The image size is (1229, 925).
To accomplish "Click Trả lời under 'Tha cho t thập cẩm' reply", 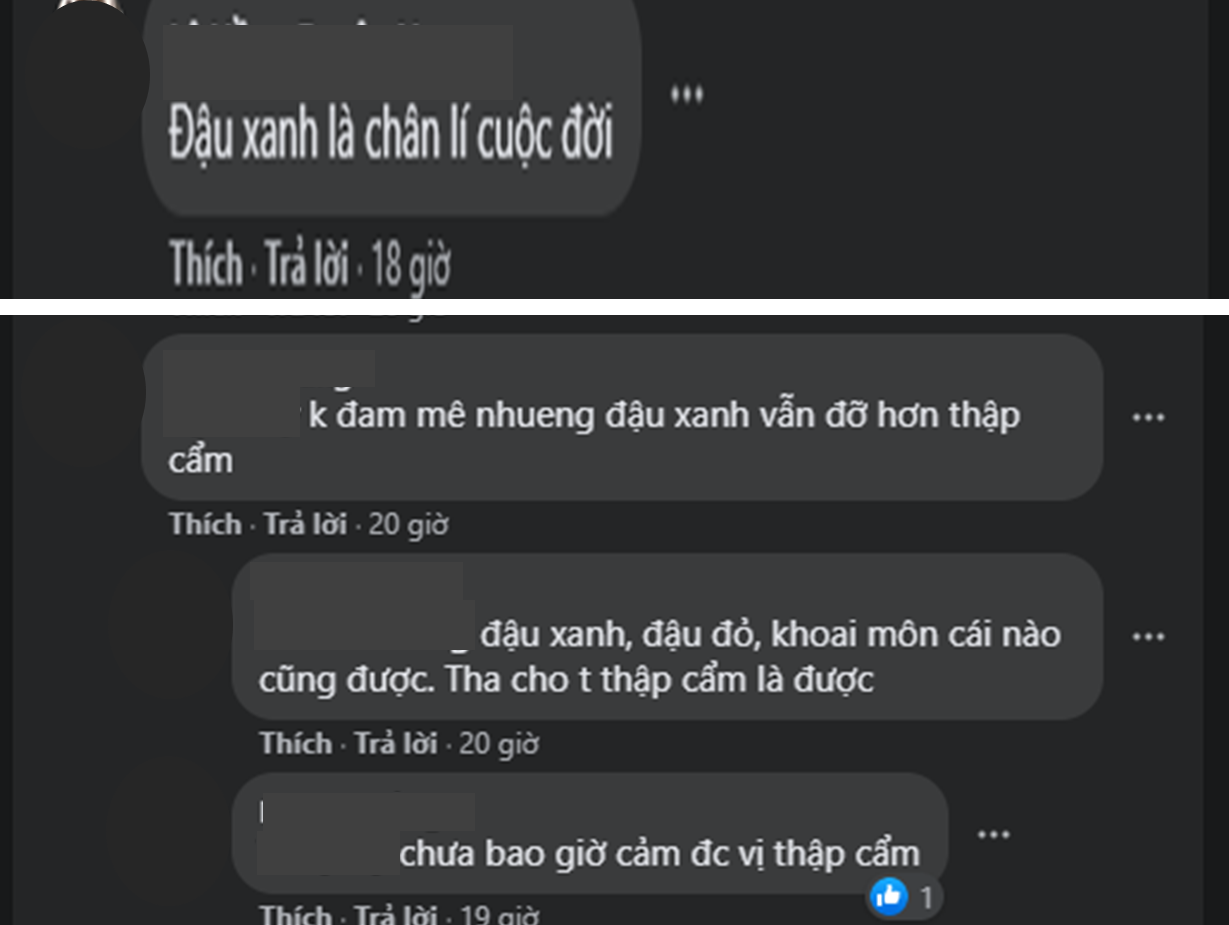I will 396,743.
